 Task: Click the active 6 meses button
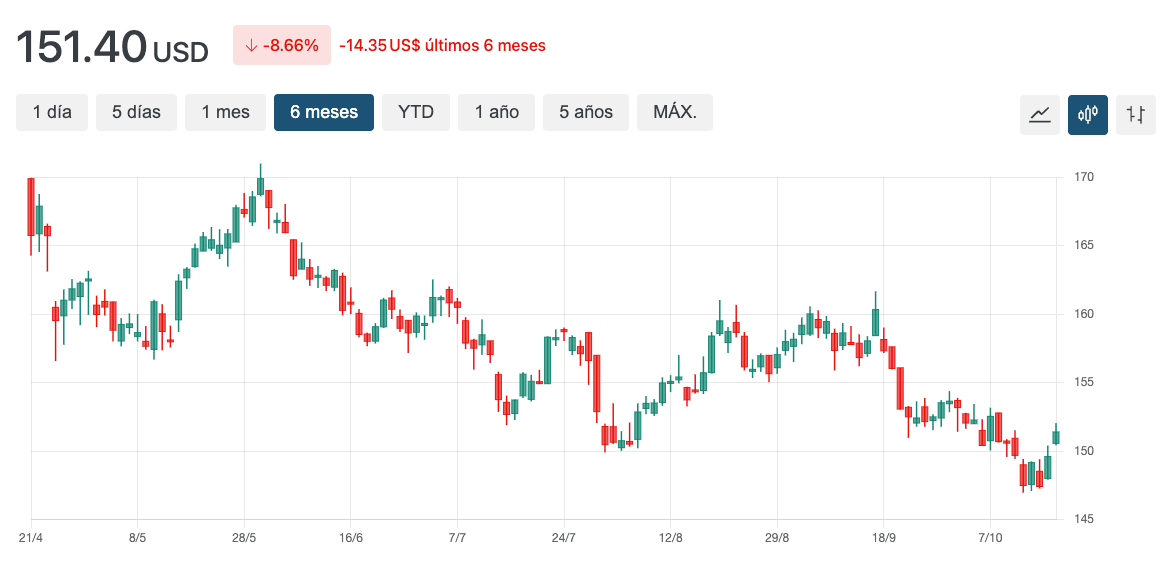[324, 113]
